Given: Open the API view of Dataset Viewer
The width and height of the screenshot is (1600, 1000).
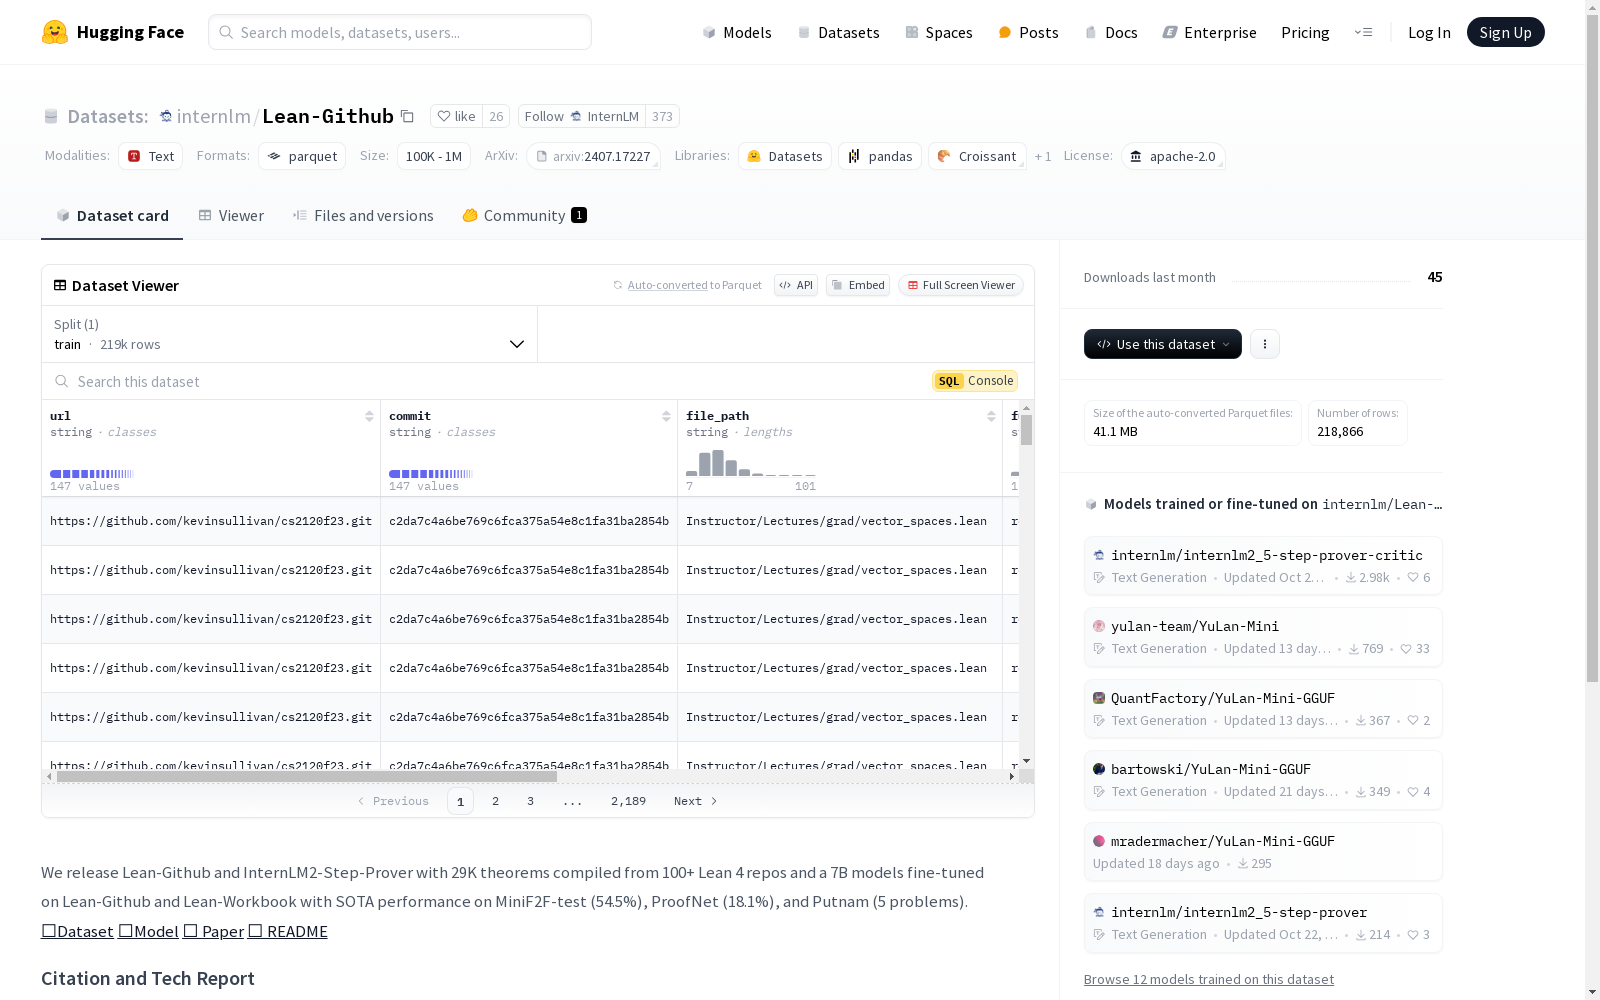Looking at the screenshot, I should click(795, 285).
